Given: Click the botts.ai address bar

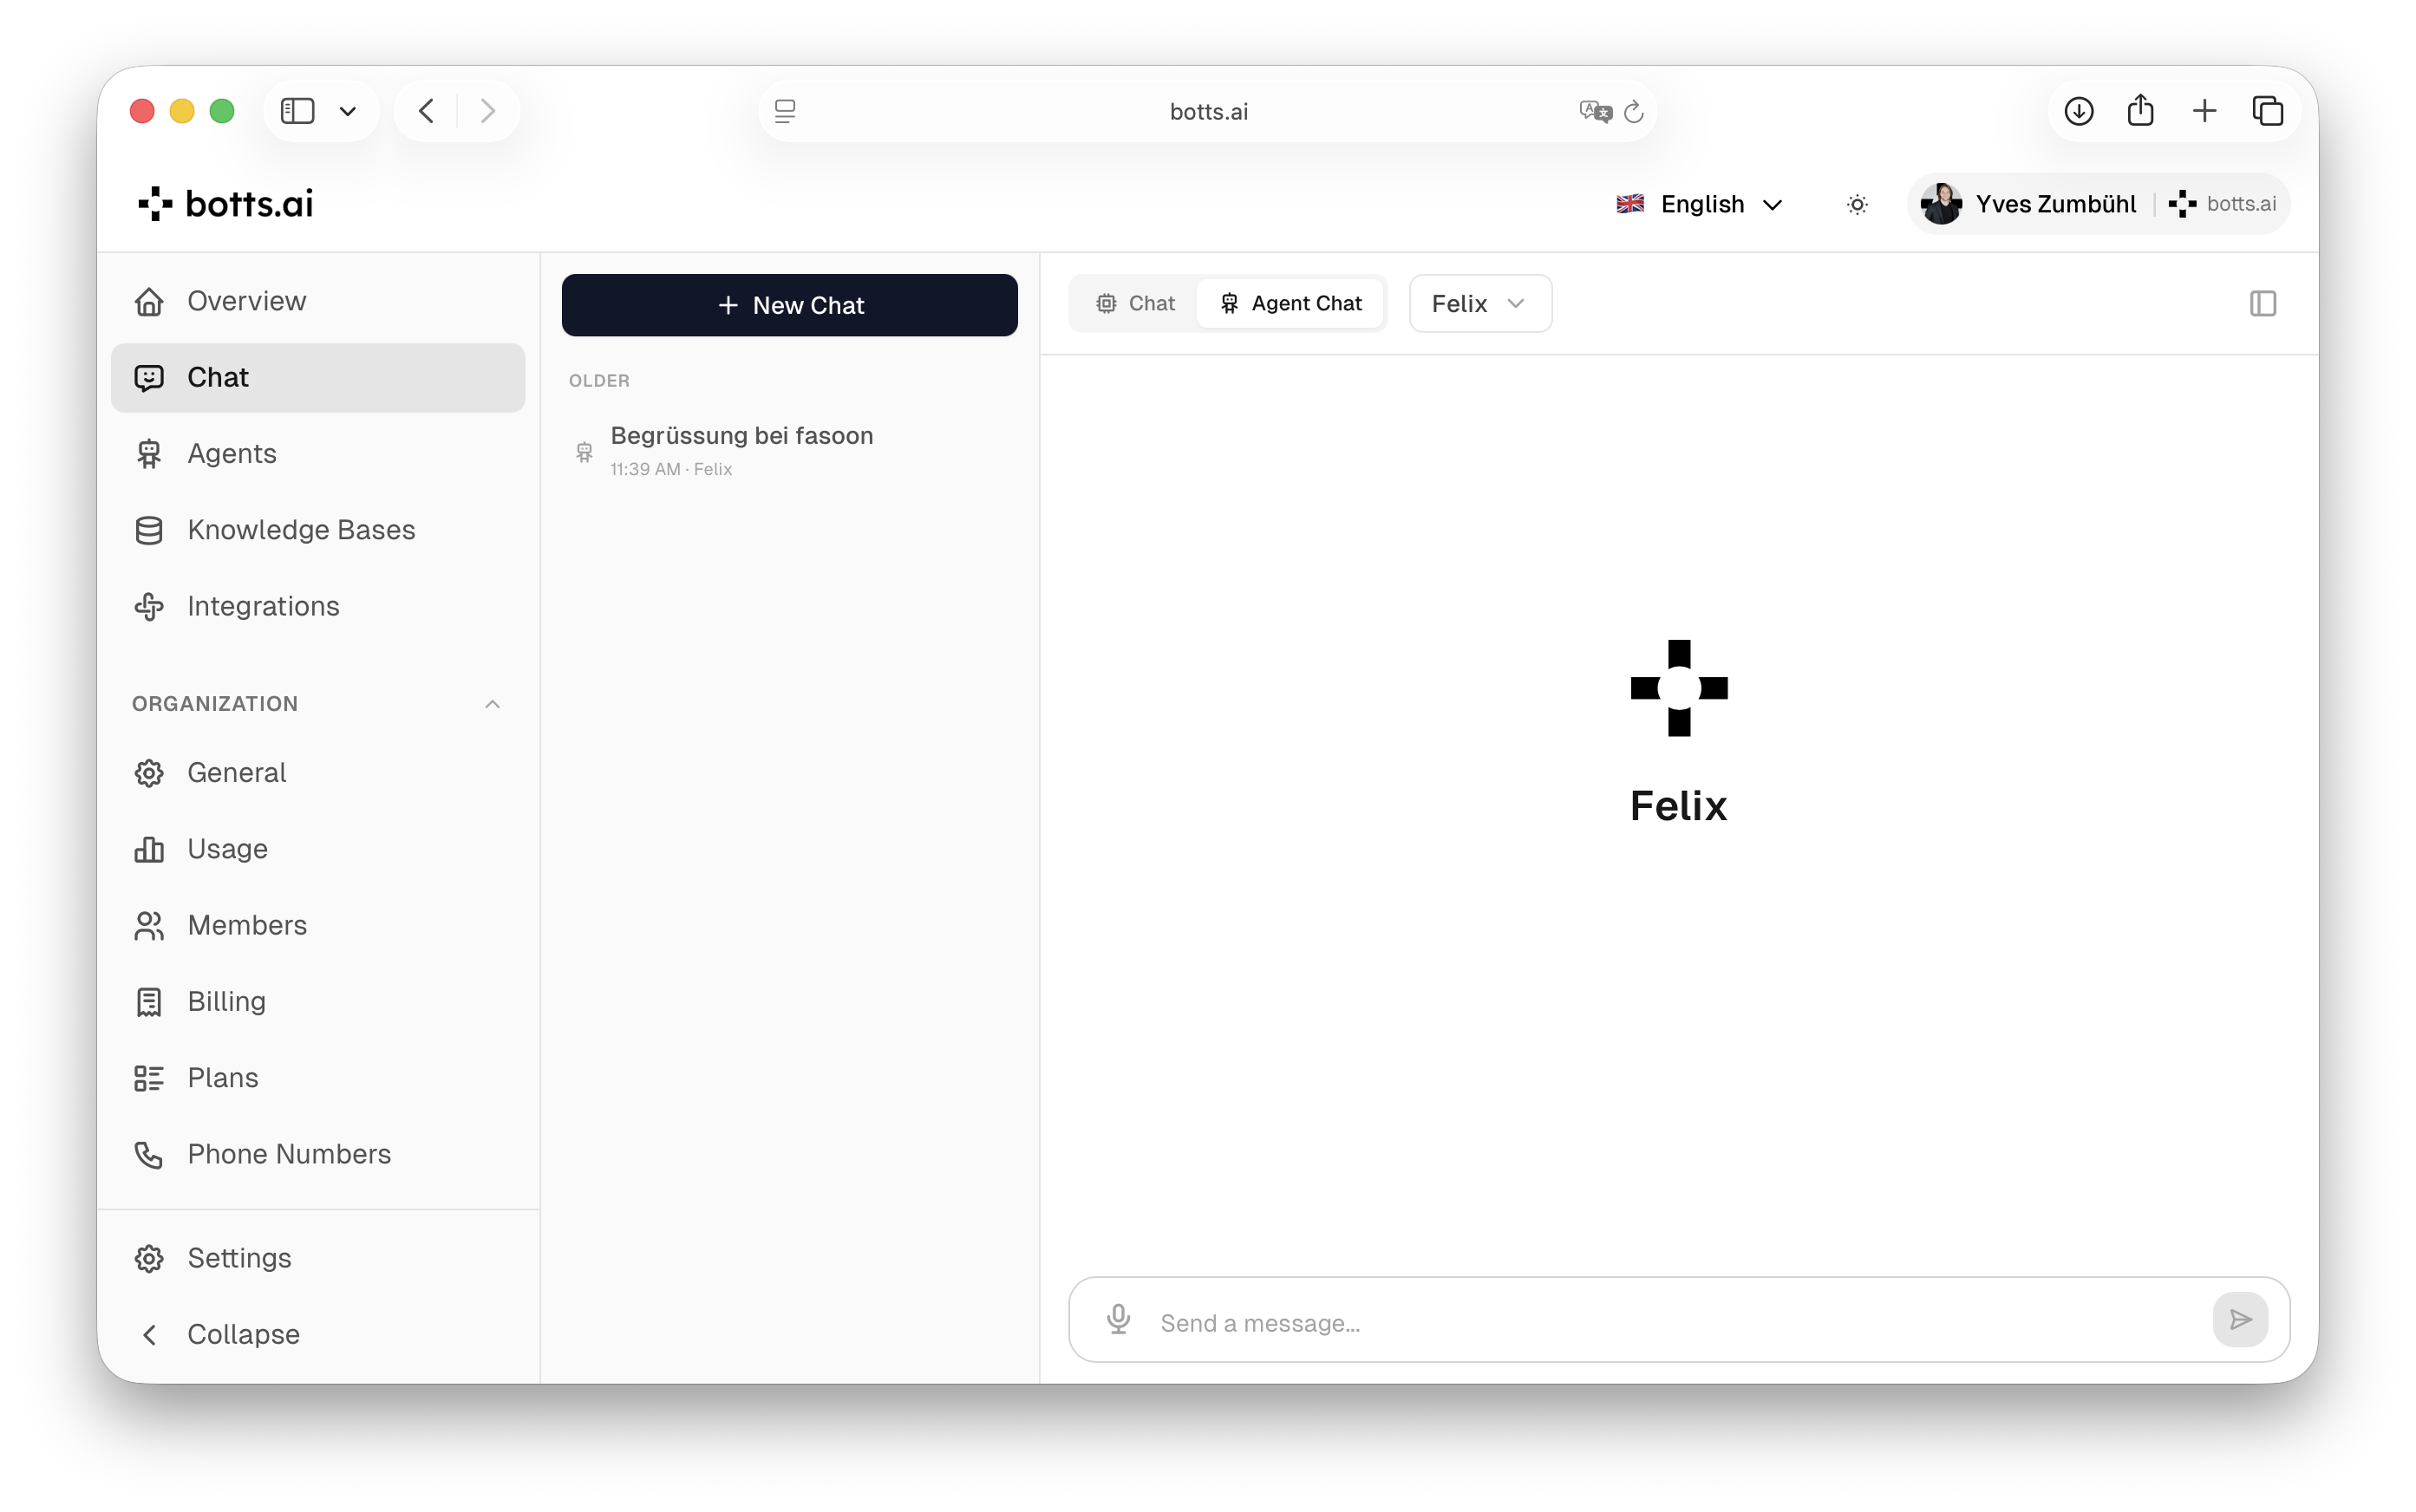Looking at the screenshot, I should pyautogui.click(x=1208, y=111).
